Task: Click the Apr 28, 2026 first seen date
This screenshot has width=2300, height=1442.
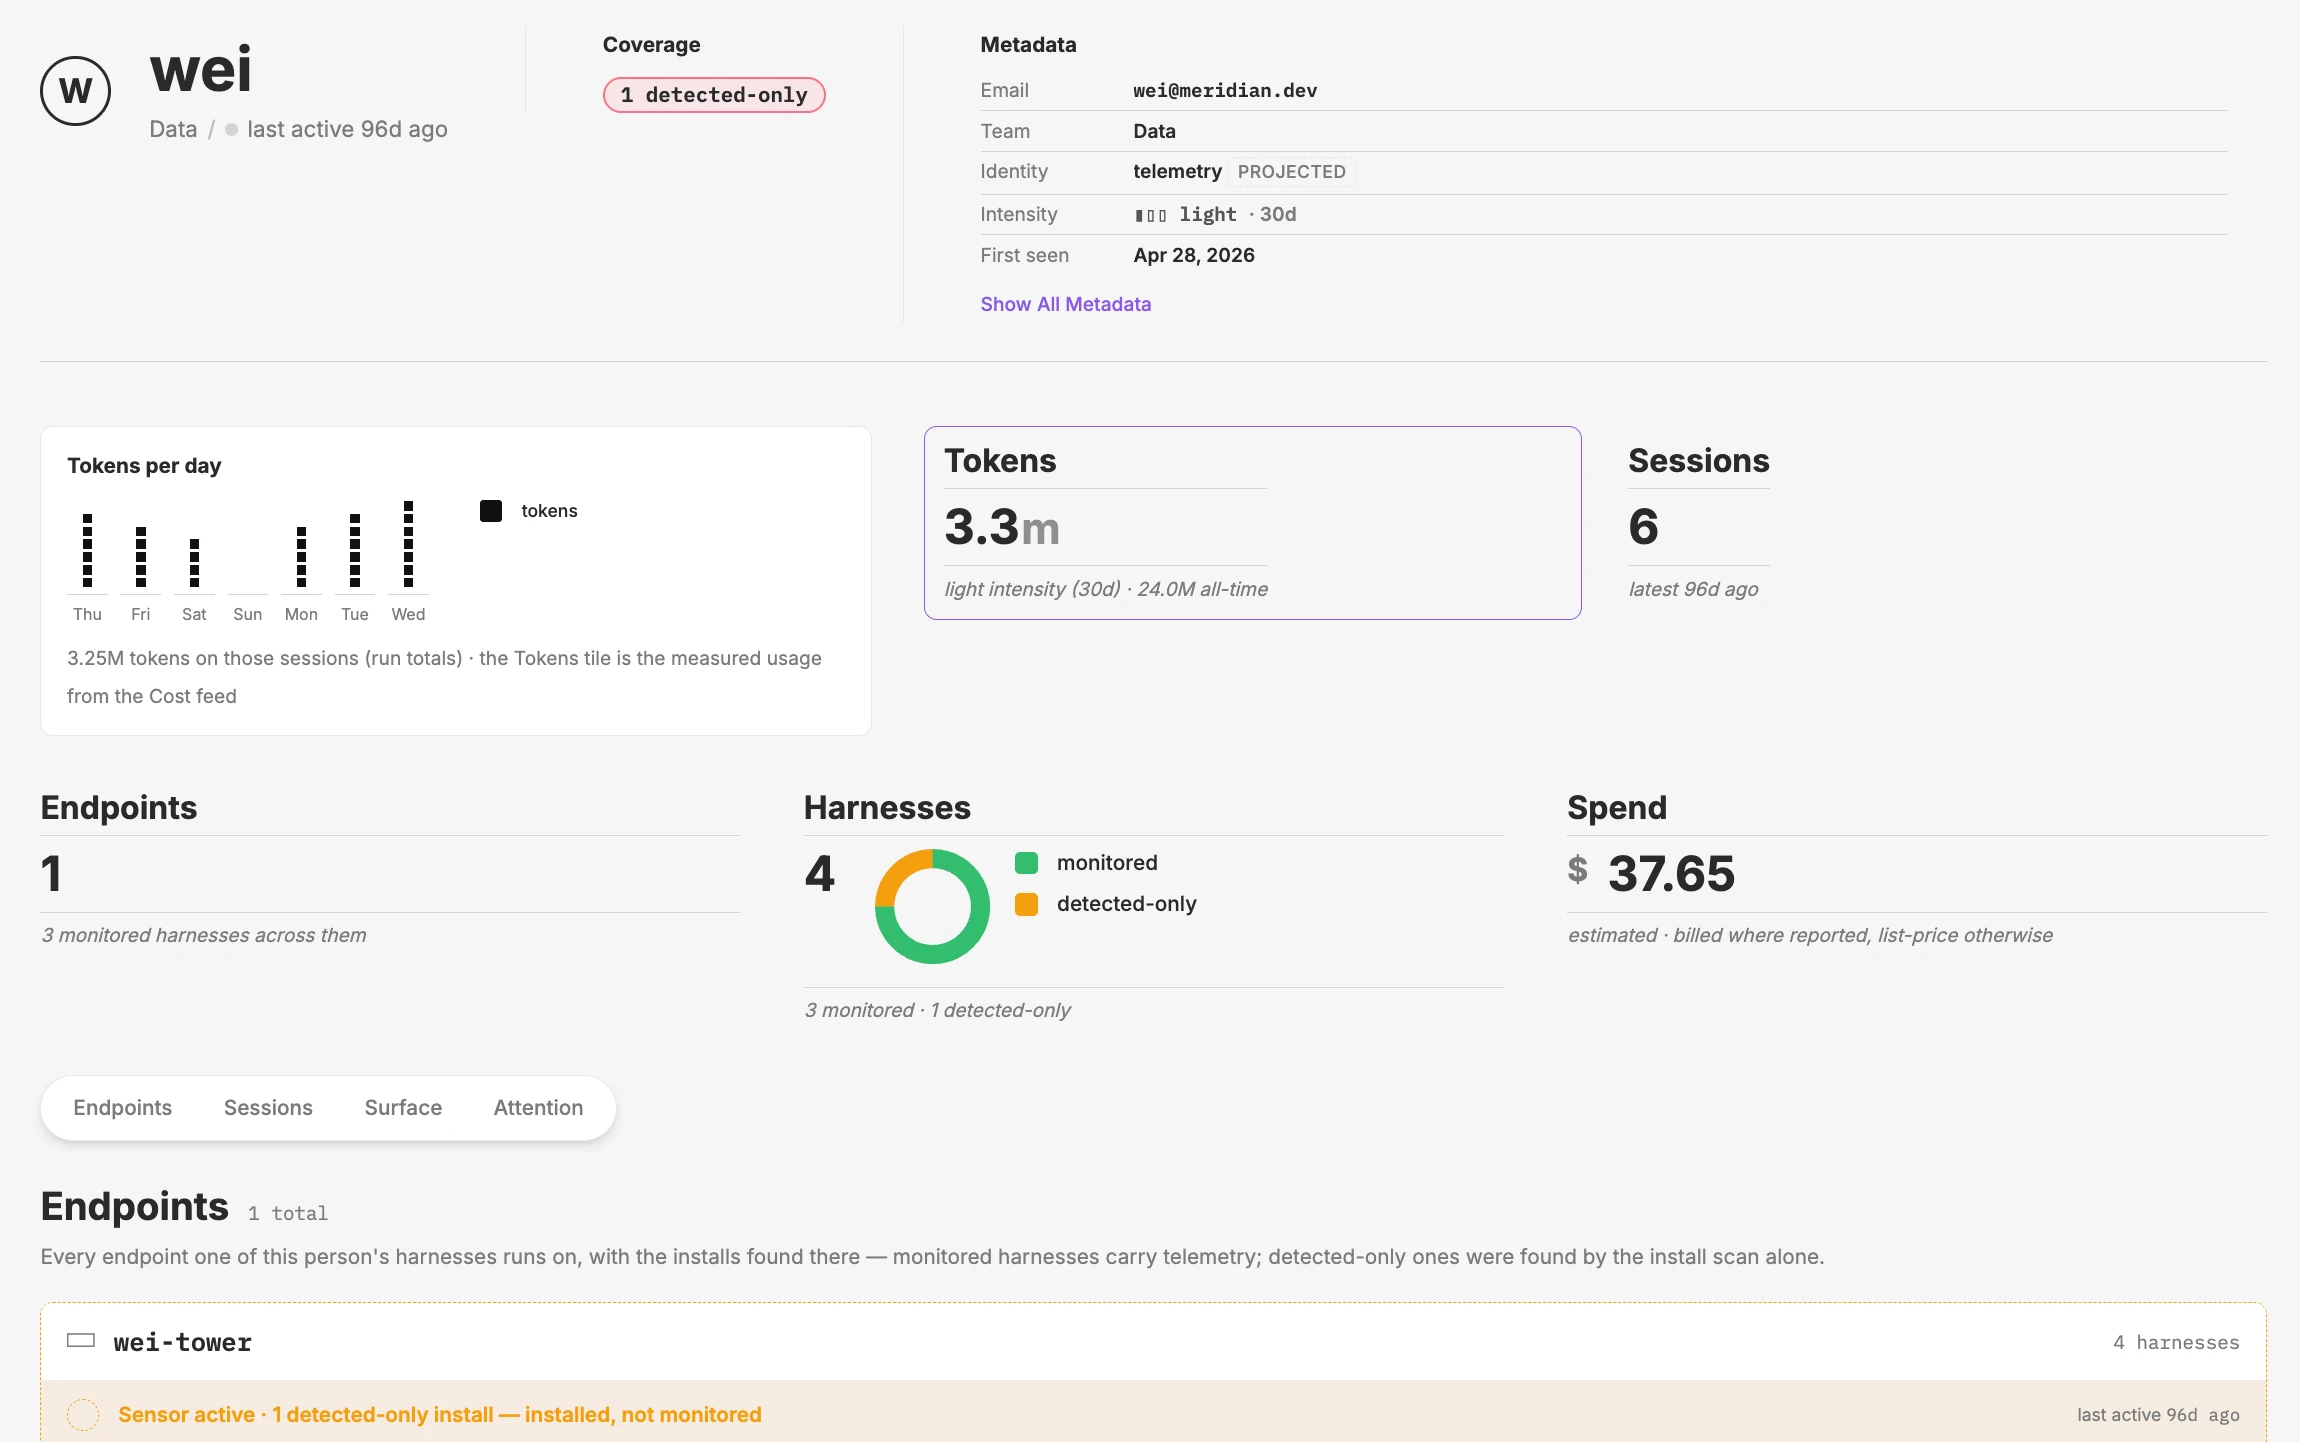Action: [1194, 255]
